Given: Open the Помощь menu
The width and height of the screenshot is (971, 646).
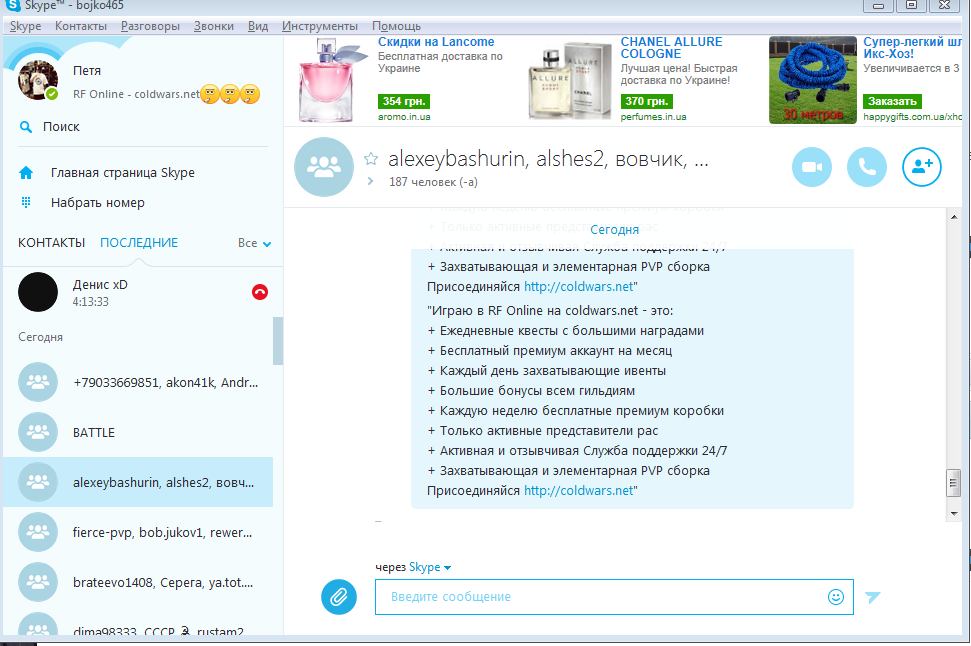Looking at the screenshot, I should [396, 26].
